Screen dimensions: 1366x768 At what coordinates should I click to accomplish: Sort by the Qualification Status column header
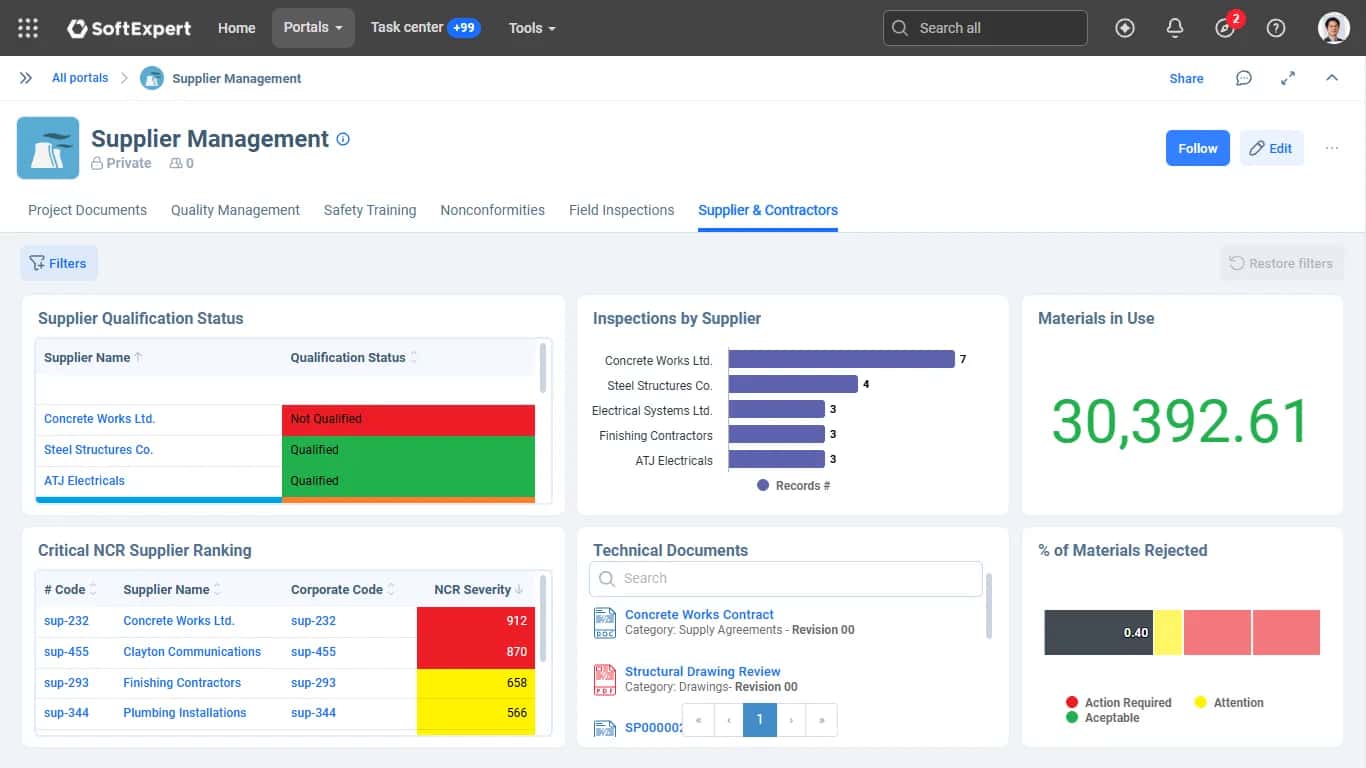(354, 358)
